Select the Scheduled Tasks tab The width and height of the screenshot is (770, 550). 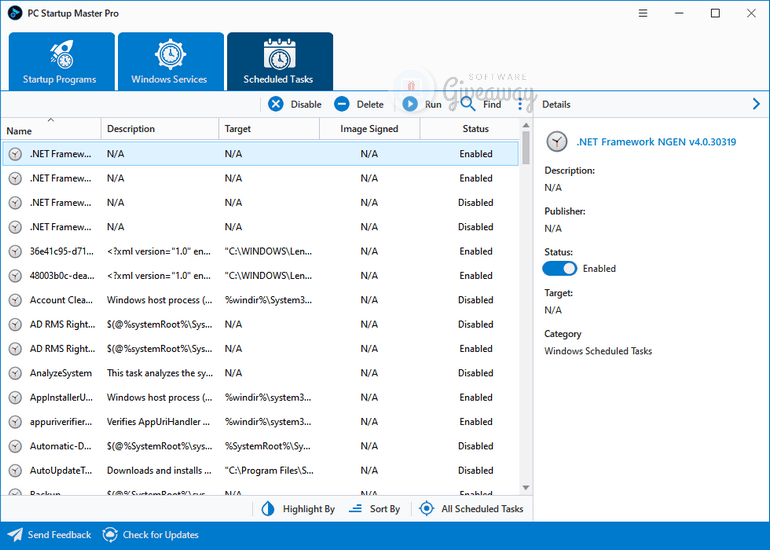(280, 61)
